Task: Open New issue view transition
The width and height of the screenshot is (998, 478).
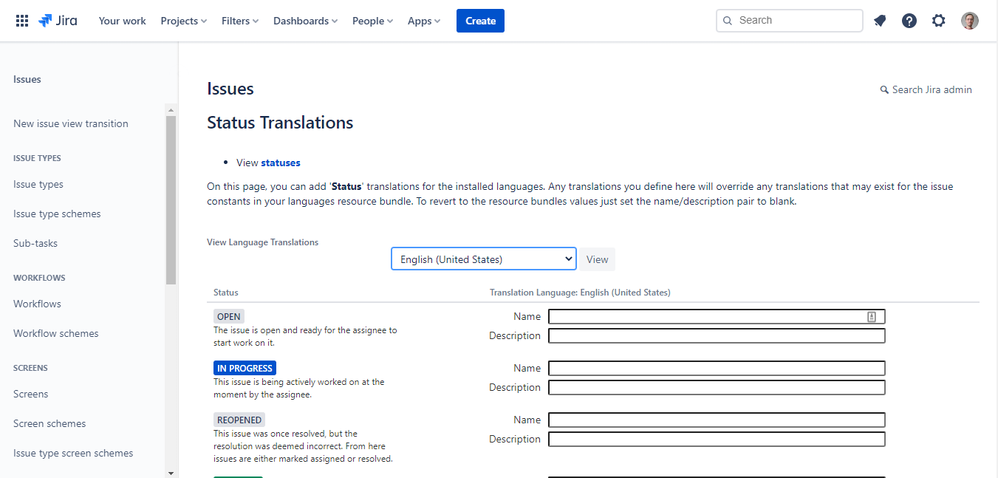Action: click(x=71, y=123)
